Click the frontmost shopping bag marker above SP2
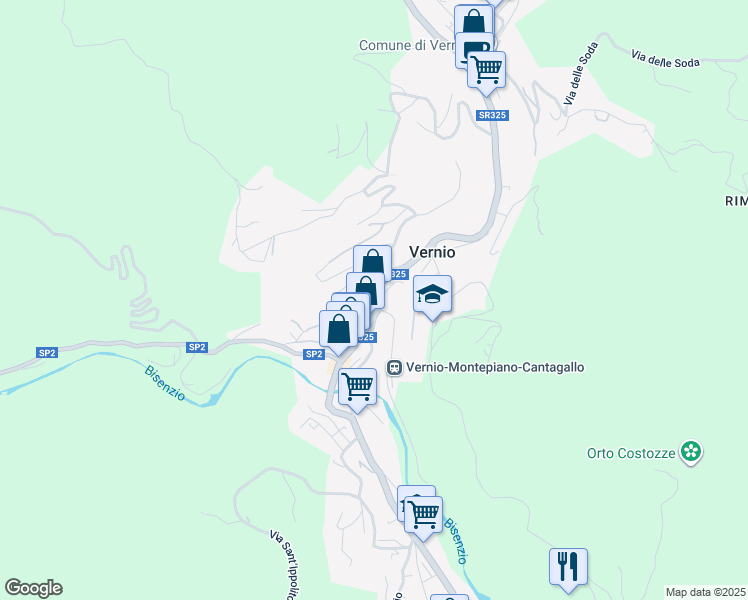 click(338, 330)
